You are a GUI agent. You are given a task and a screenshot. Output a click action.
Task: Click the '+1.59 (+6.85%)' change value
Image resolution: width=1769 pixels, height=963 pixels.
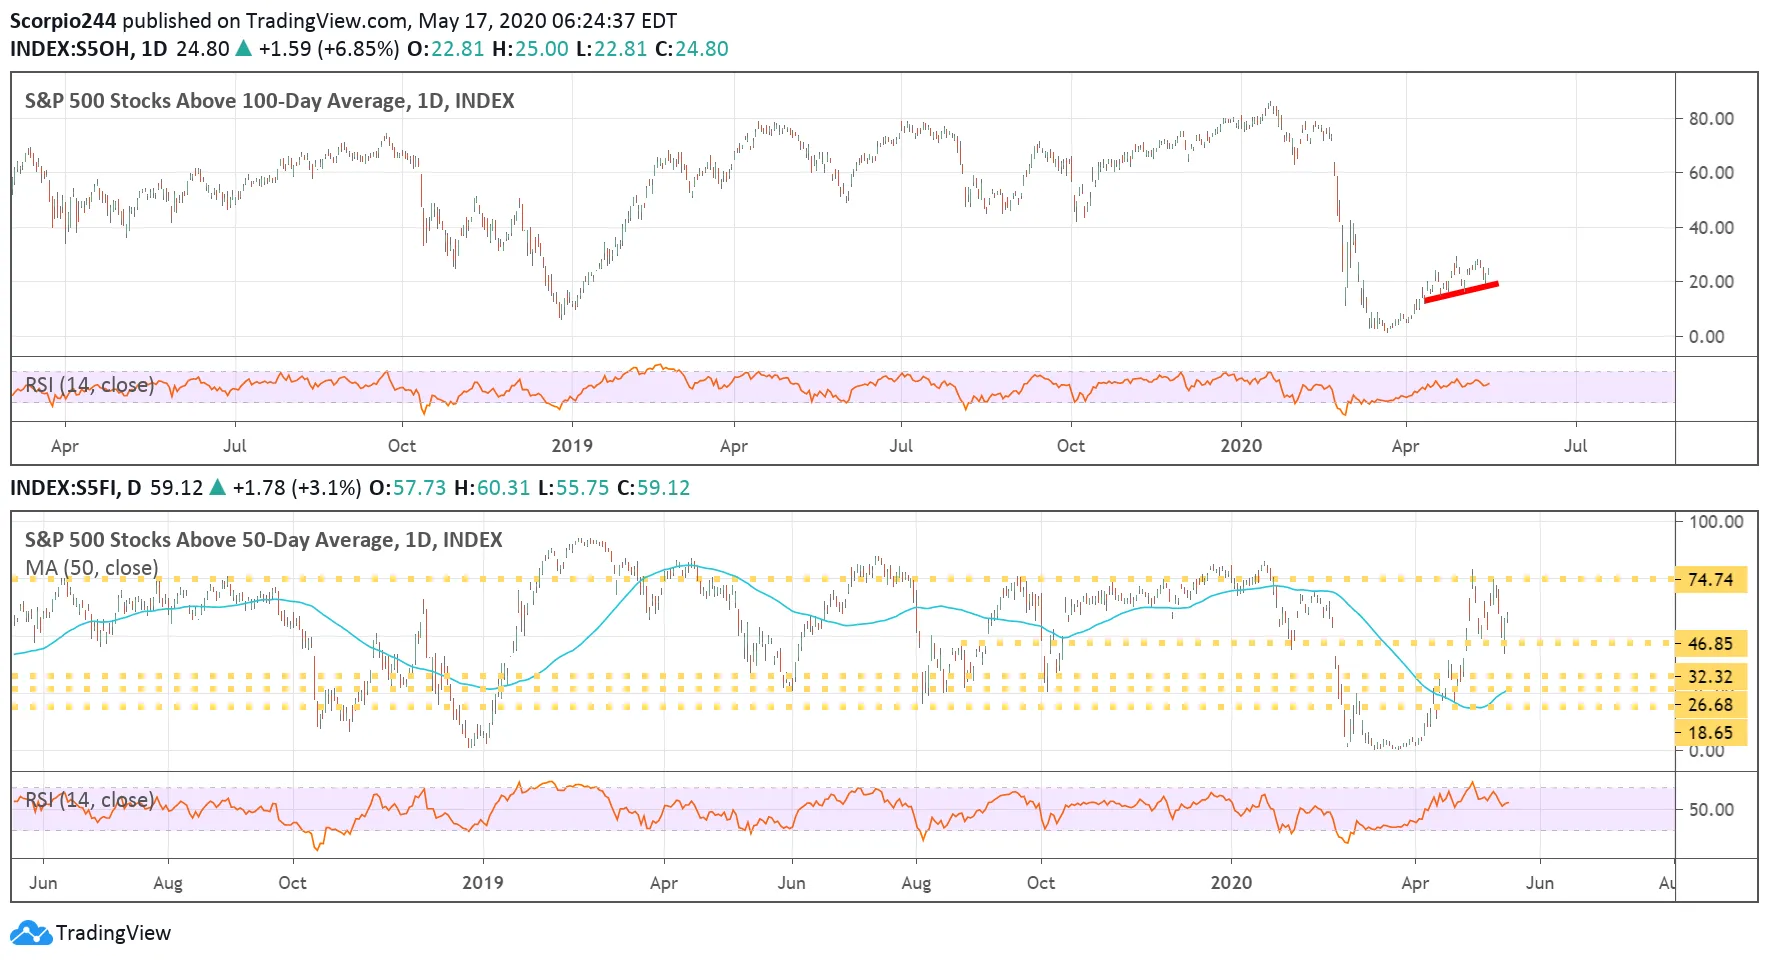(329, 48)
